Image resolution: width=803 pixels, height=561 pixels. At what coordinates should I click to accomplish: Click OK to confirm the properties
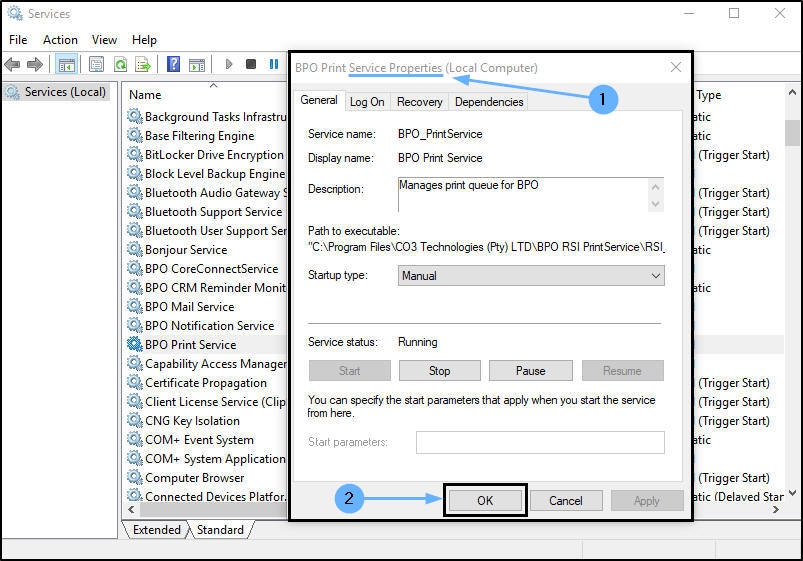[x=484, y=501]
